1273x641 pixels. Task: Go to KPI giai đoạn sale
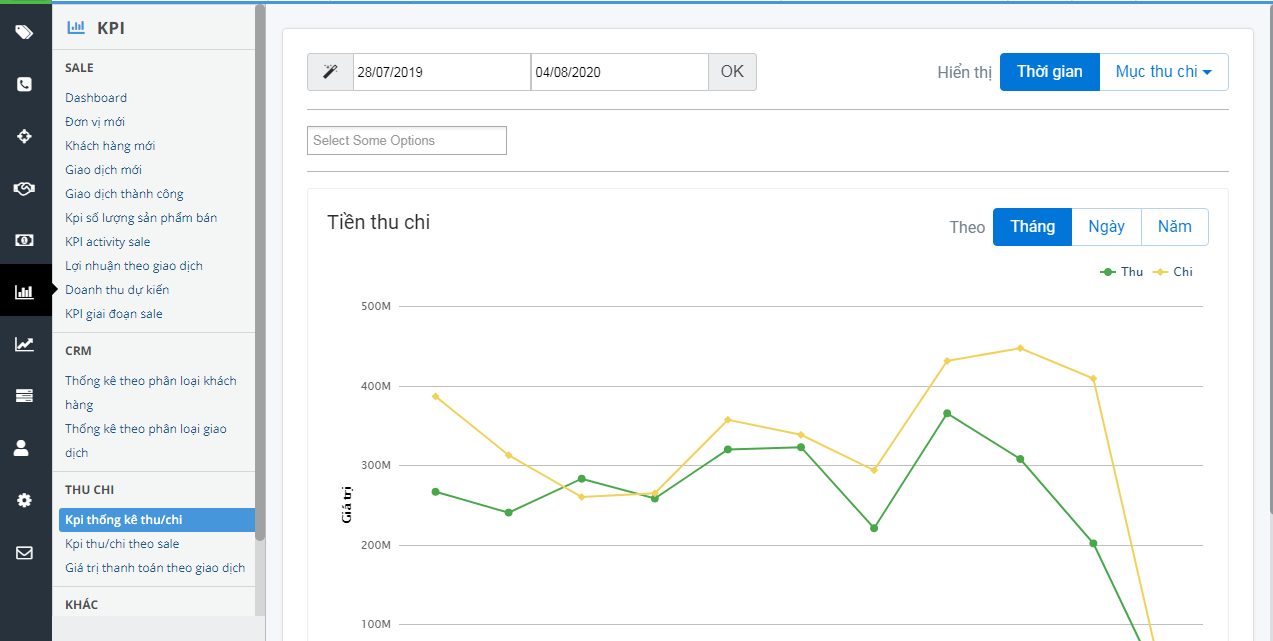114,314
